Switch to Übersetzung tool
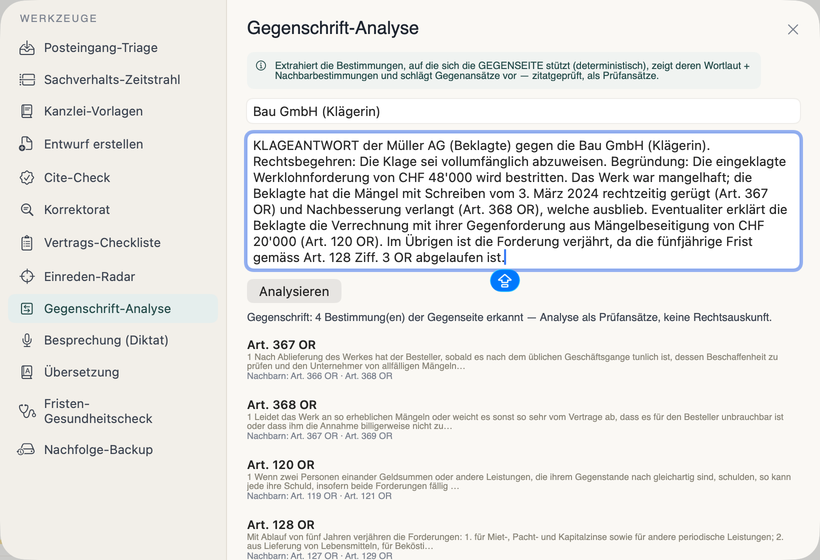820x560 pixels. pyautogui.click(x=113, y=372)
